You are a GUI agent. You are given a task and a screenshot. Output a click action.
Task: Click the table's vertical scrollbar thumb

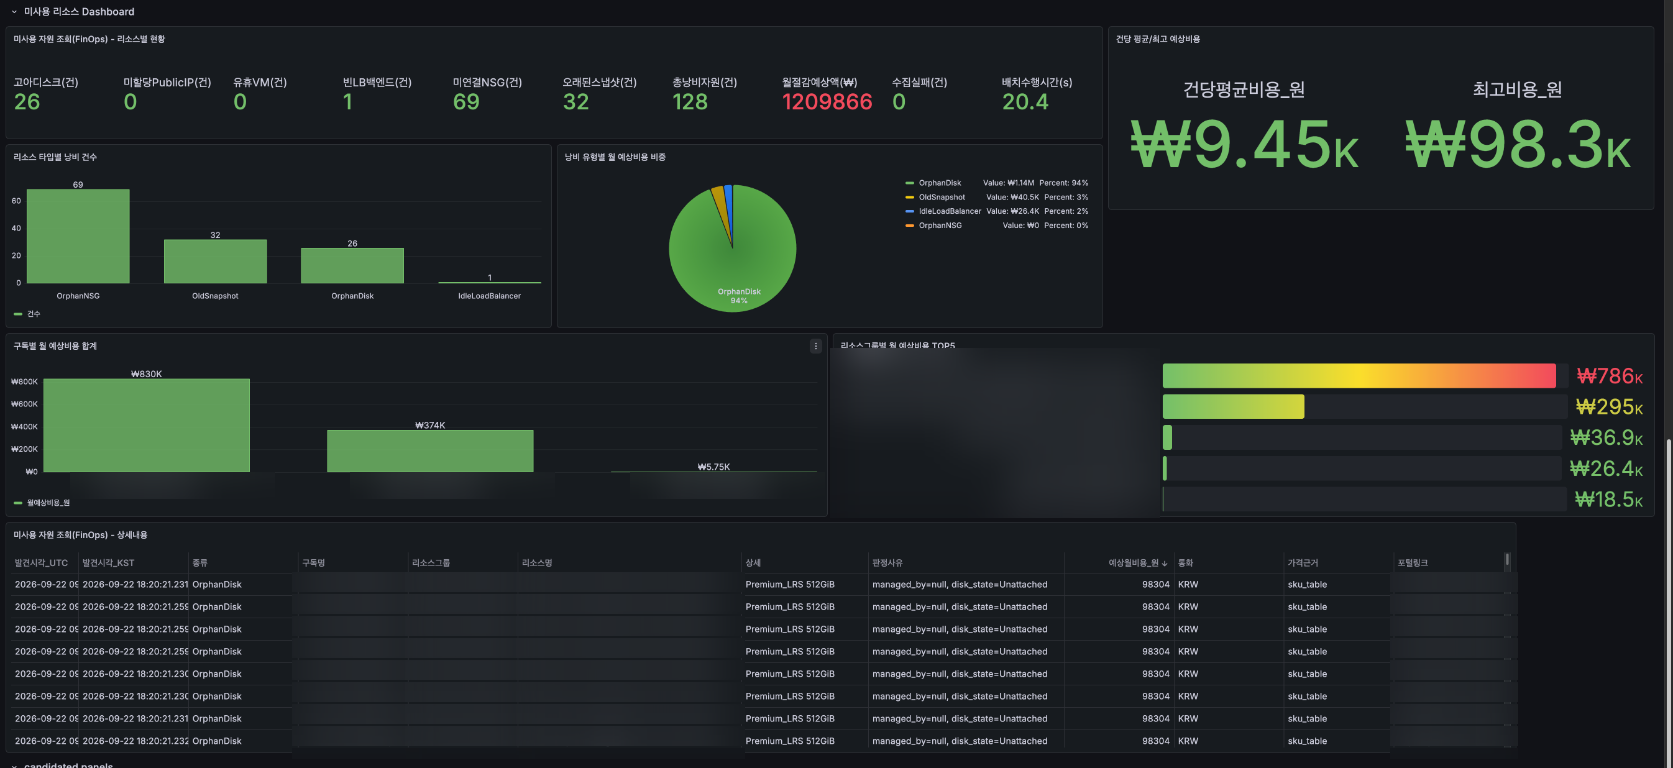click(1507, 561)
